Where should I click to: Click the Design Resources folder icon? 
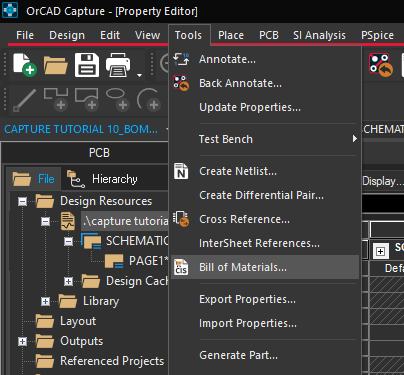pos(45,201)
